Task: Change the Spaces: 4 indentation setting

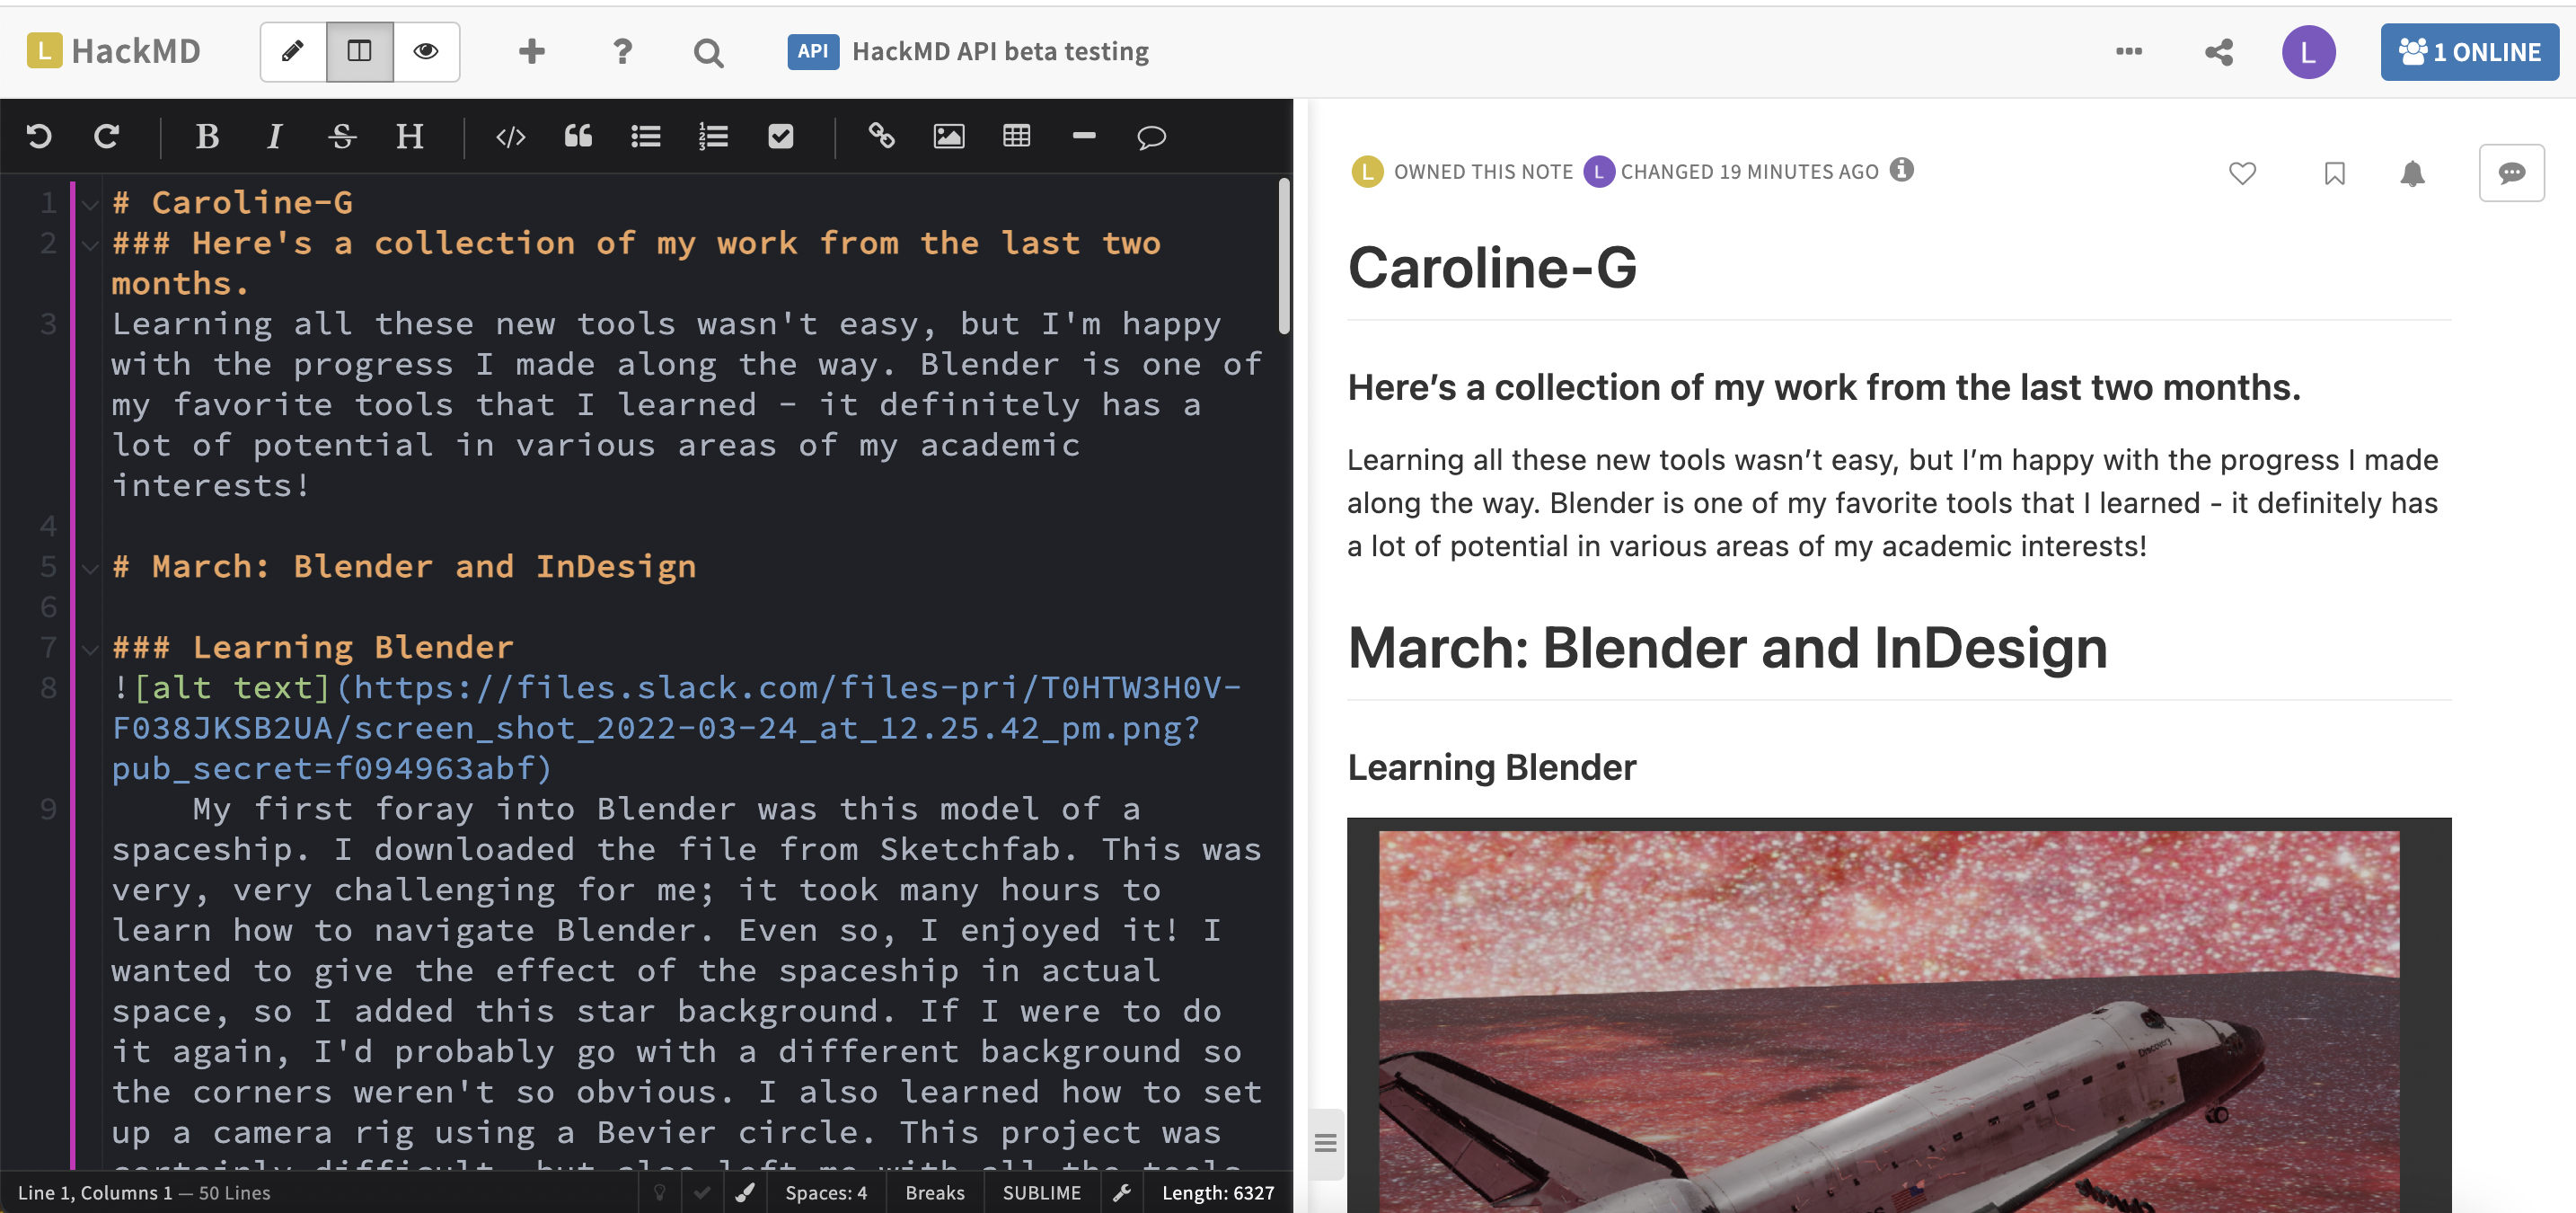Action: click(825, 1193)
